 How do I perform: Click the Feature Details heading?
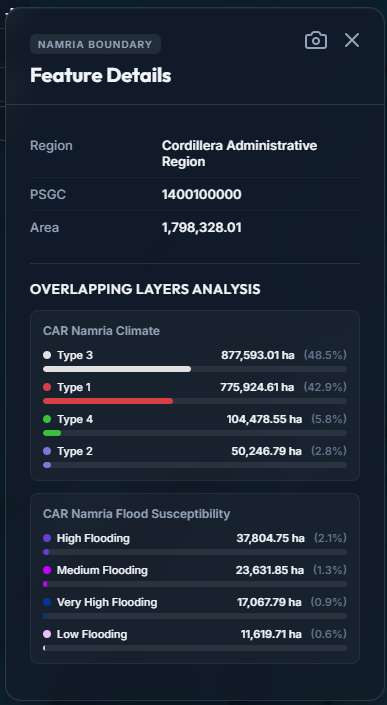(101, 75)
